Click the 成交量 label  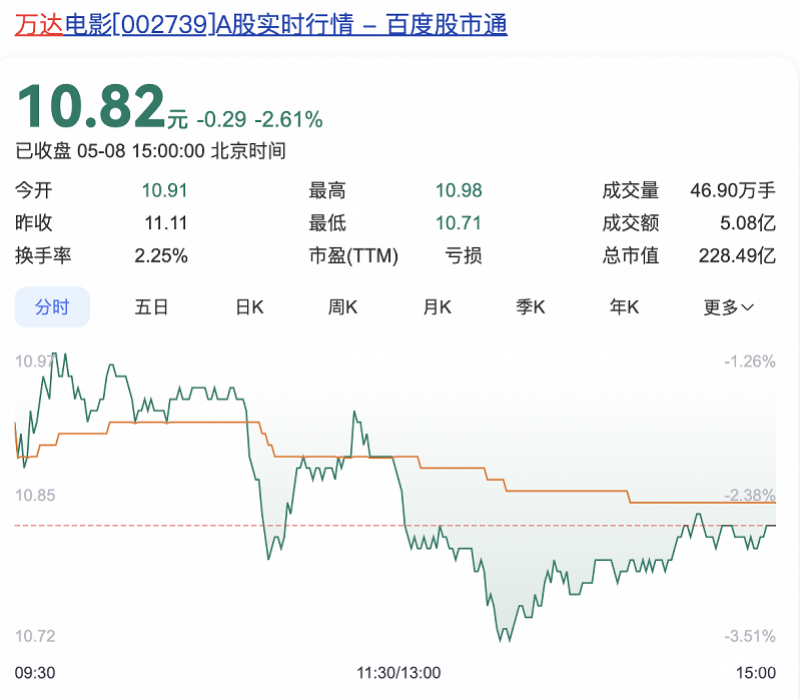(631, 191)
